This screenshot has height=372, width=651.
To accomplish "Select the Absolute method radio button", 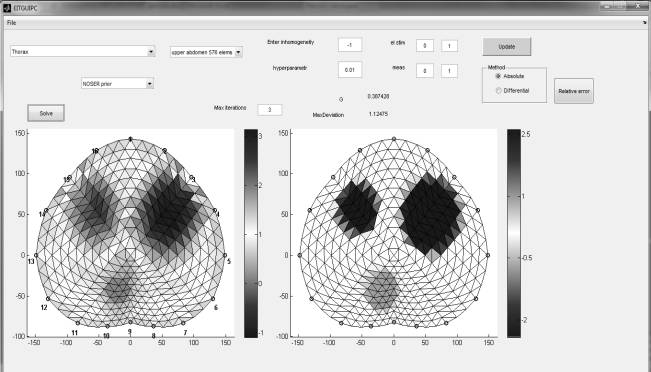I will click(x=498, y=76).
